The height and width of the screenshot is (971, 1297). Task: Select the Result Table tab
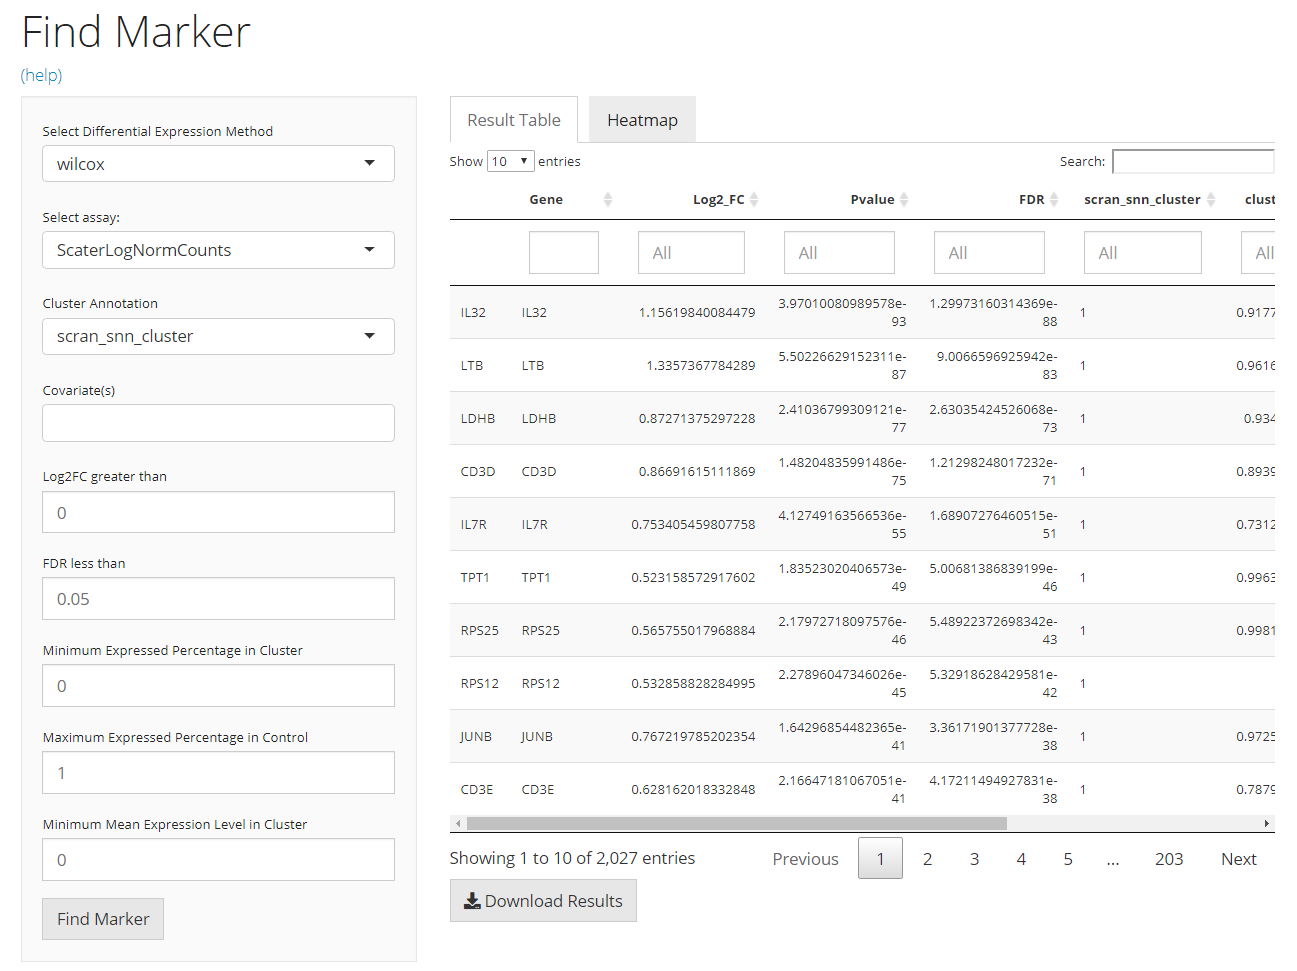514,120
